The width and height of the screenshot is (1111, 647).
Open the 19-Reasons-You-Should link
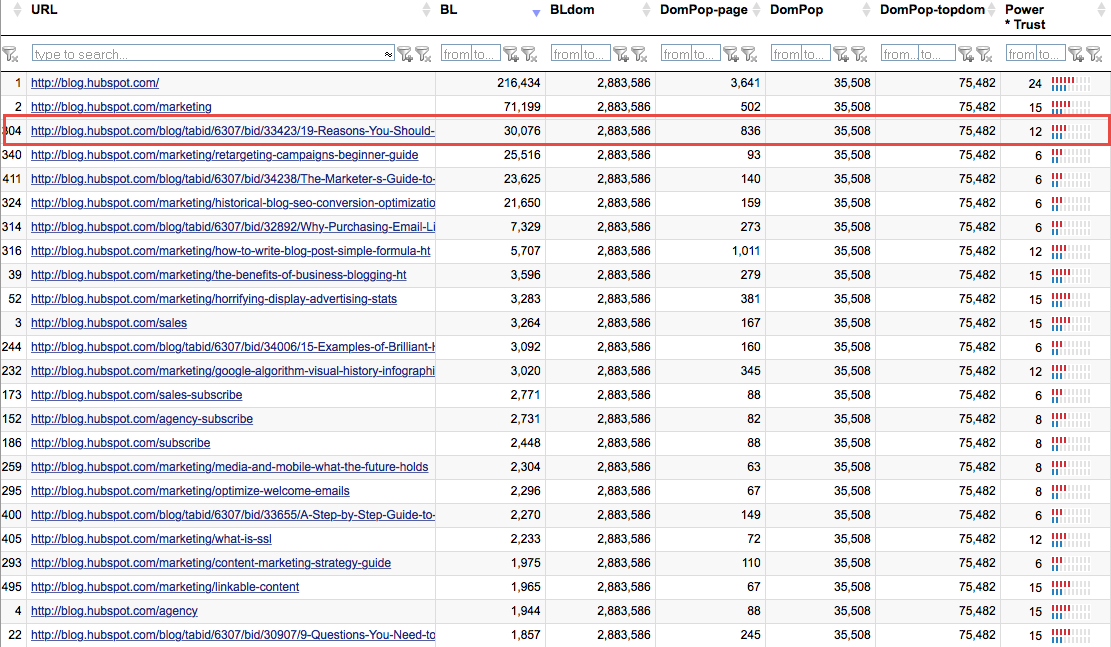pos(232,131)
